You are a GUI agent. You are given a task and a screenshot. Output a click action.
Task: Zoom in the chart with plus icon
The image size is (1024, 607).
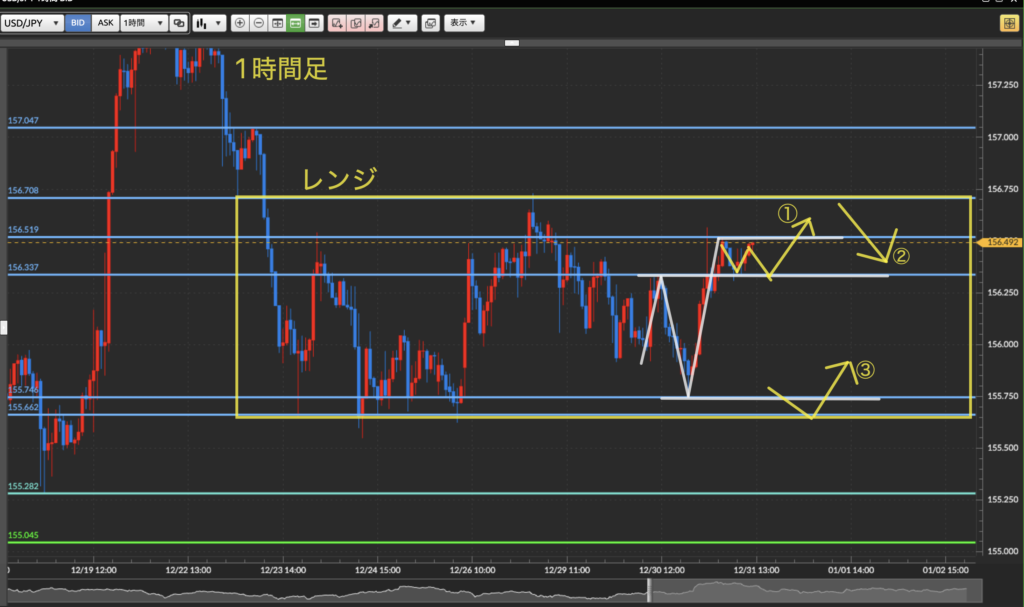click(240, 22)
